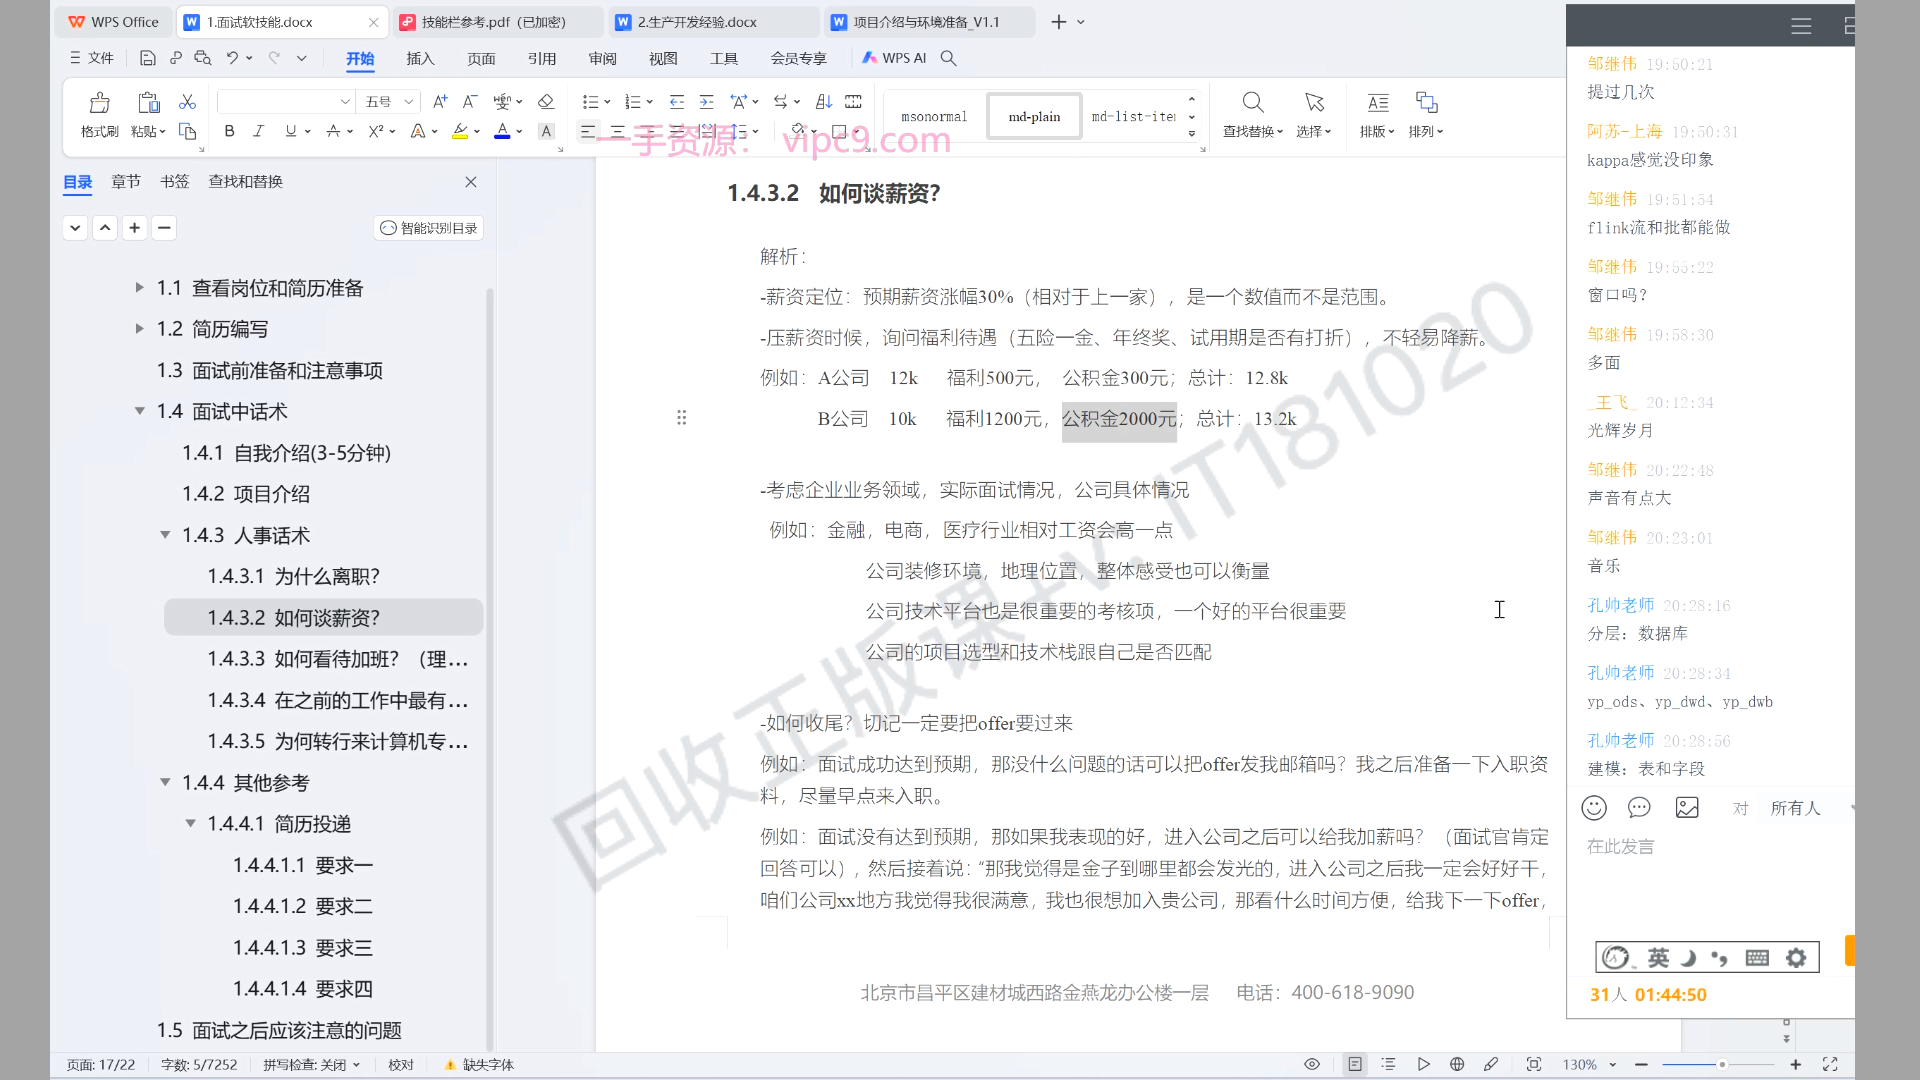Open the 插入 ribbon tab
Viewport: 1920px width, 1080px height.
420,59
